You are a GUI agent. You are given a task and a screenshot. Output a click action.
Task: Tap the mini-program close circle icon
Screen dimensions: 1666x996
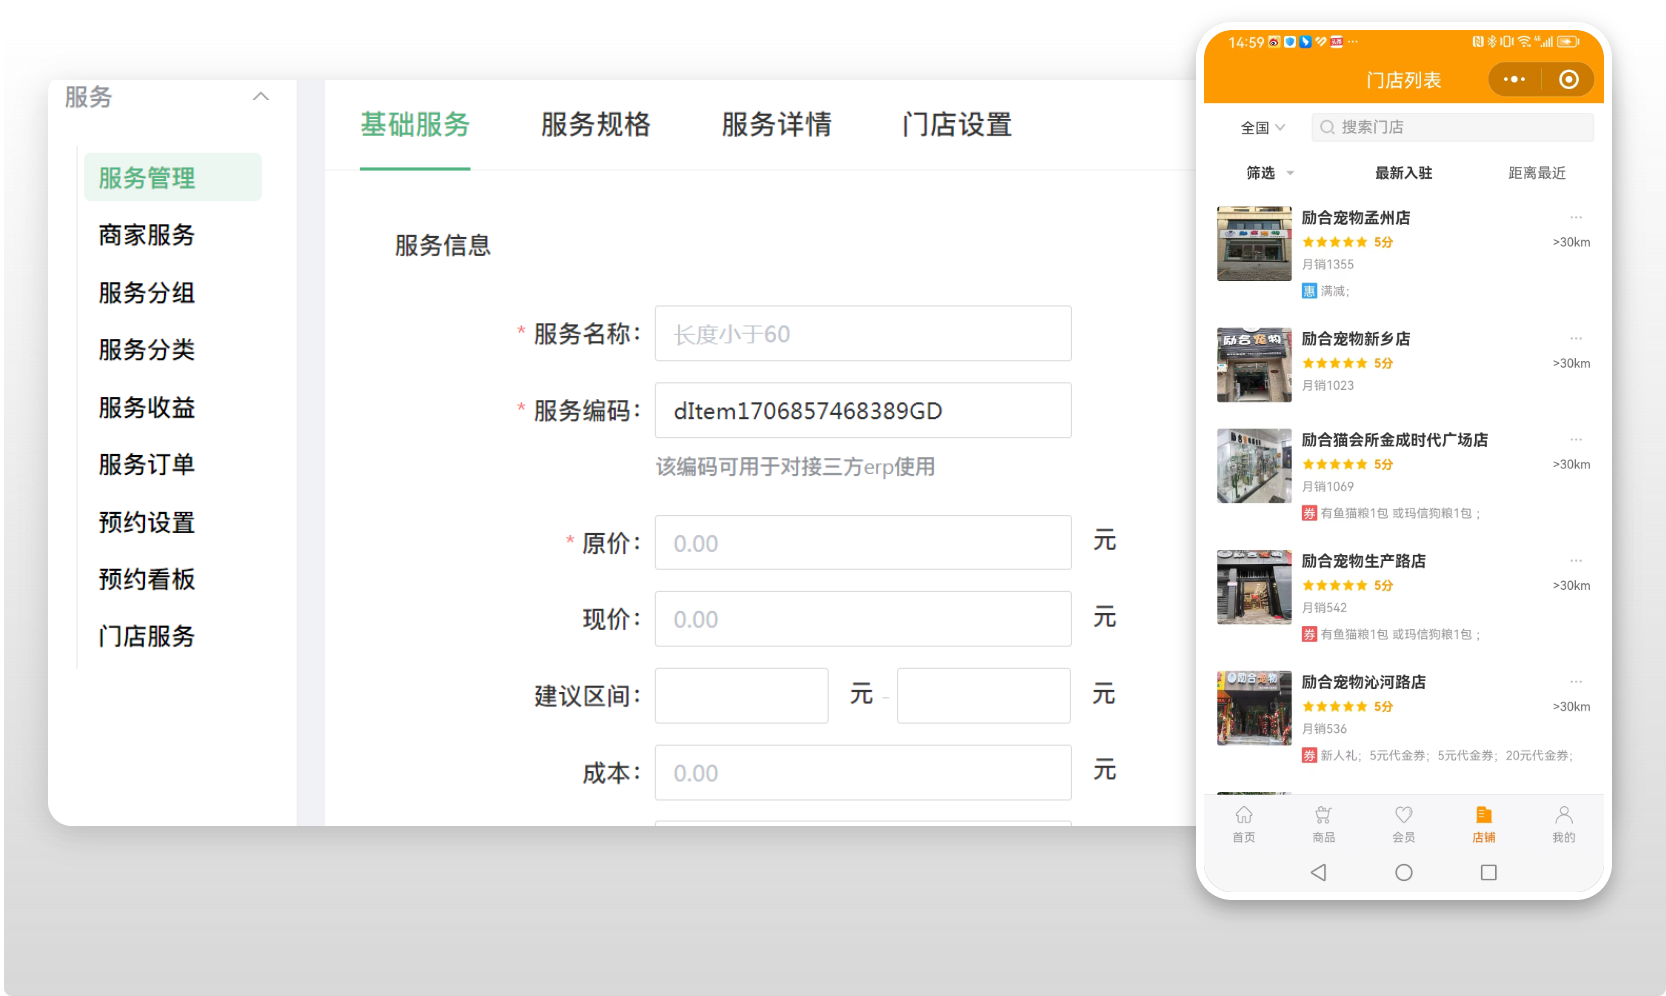pyautogui.click(x=1568, y=80)
